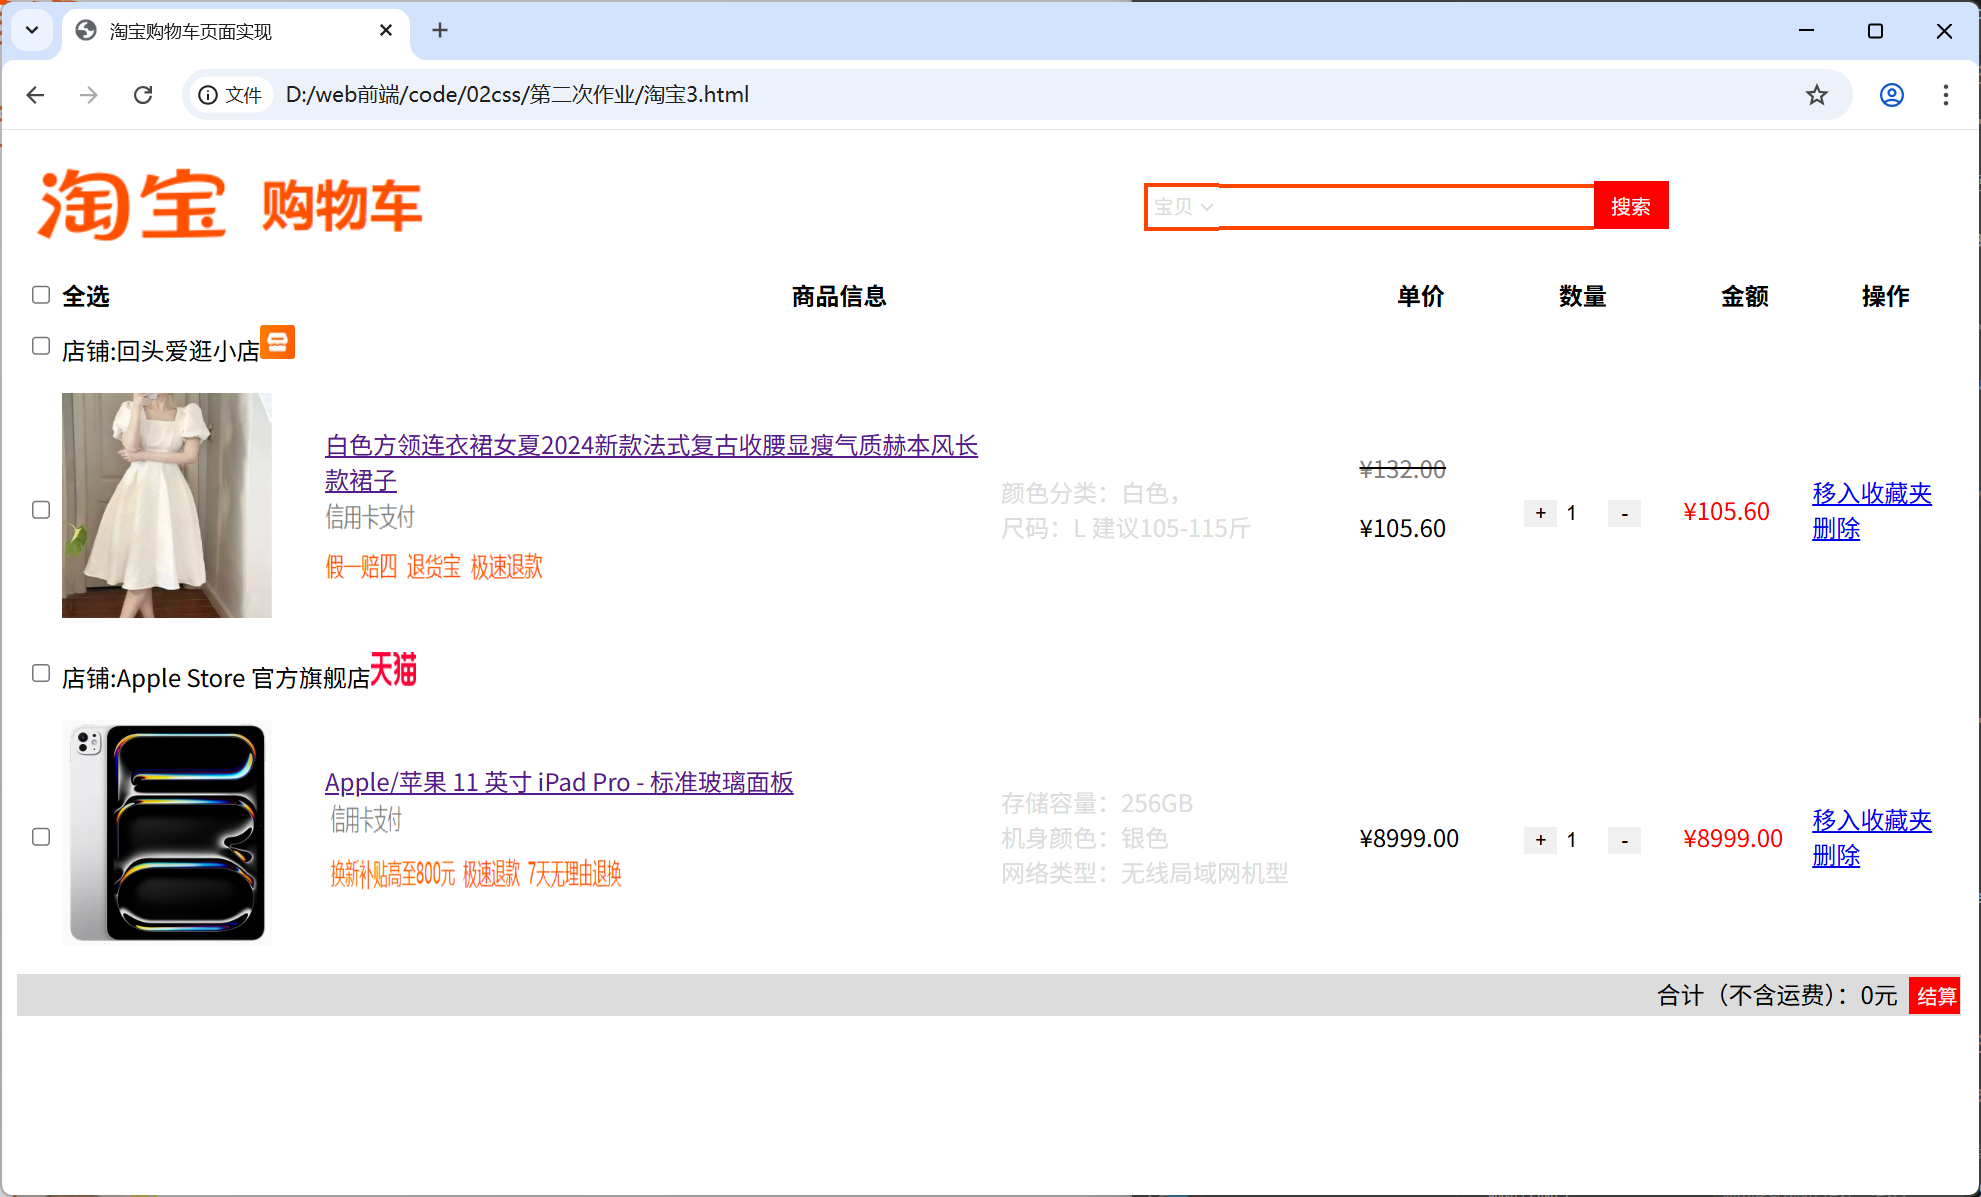Click the 操作 column header
1981x1197 pixels.
pyautogui.click(x=1885, y=296)
